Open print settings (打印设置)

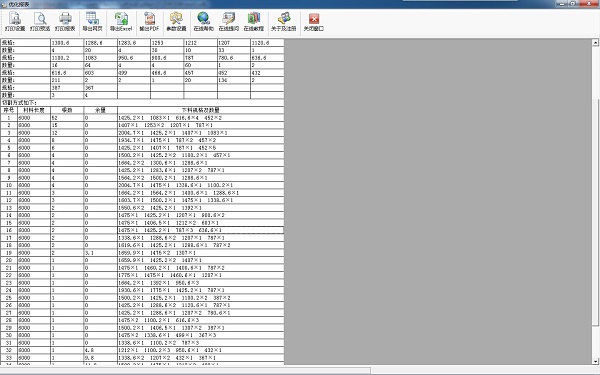[x=15, y=22]
